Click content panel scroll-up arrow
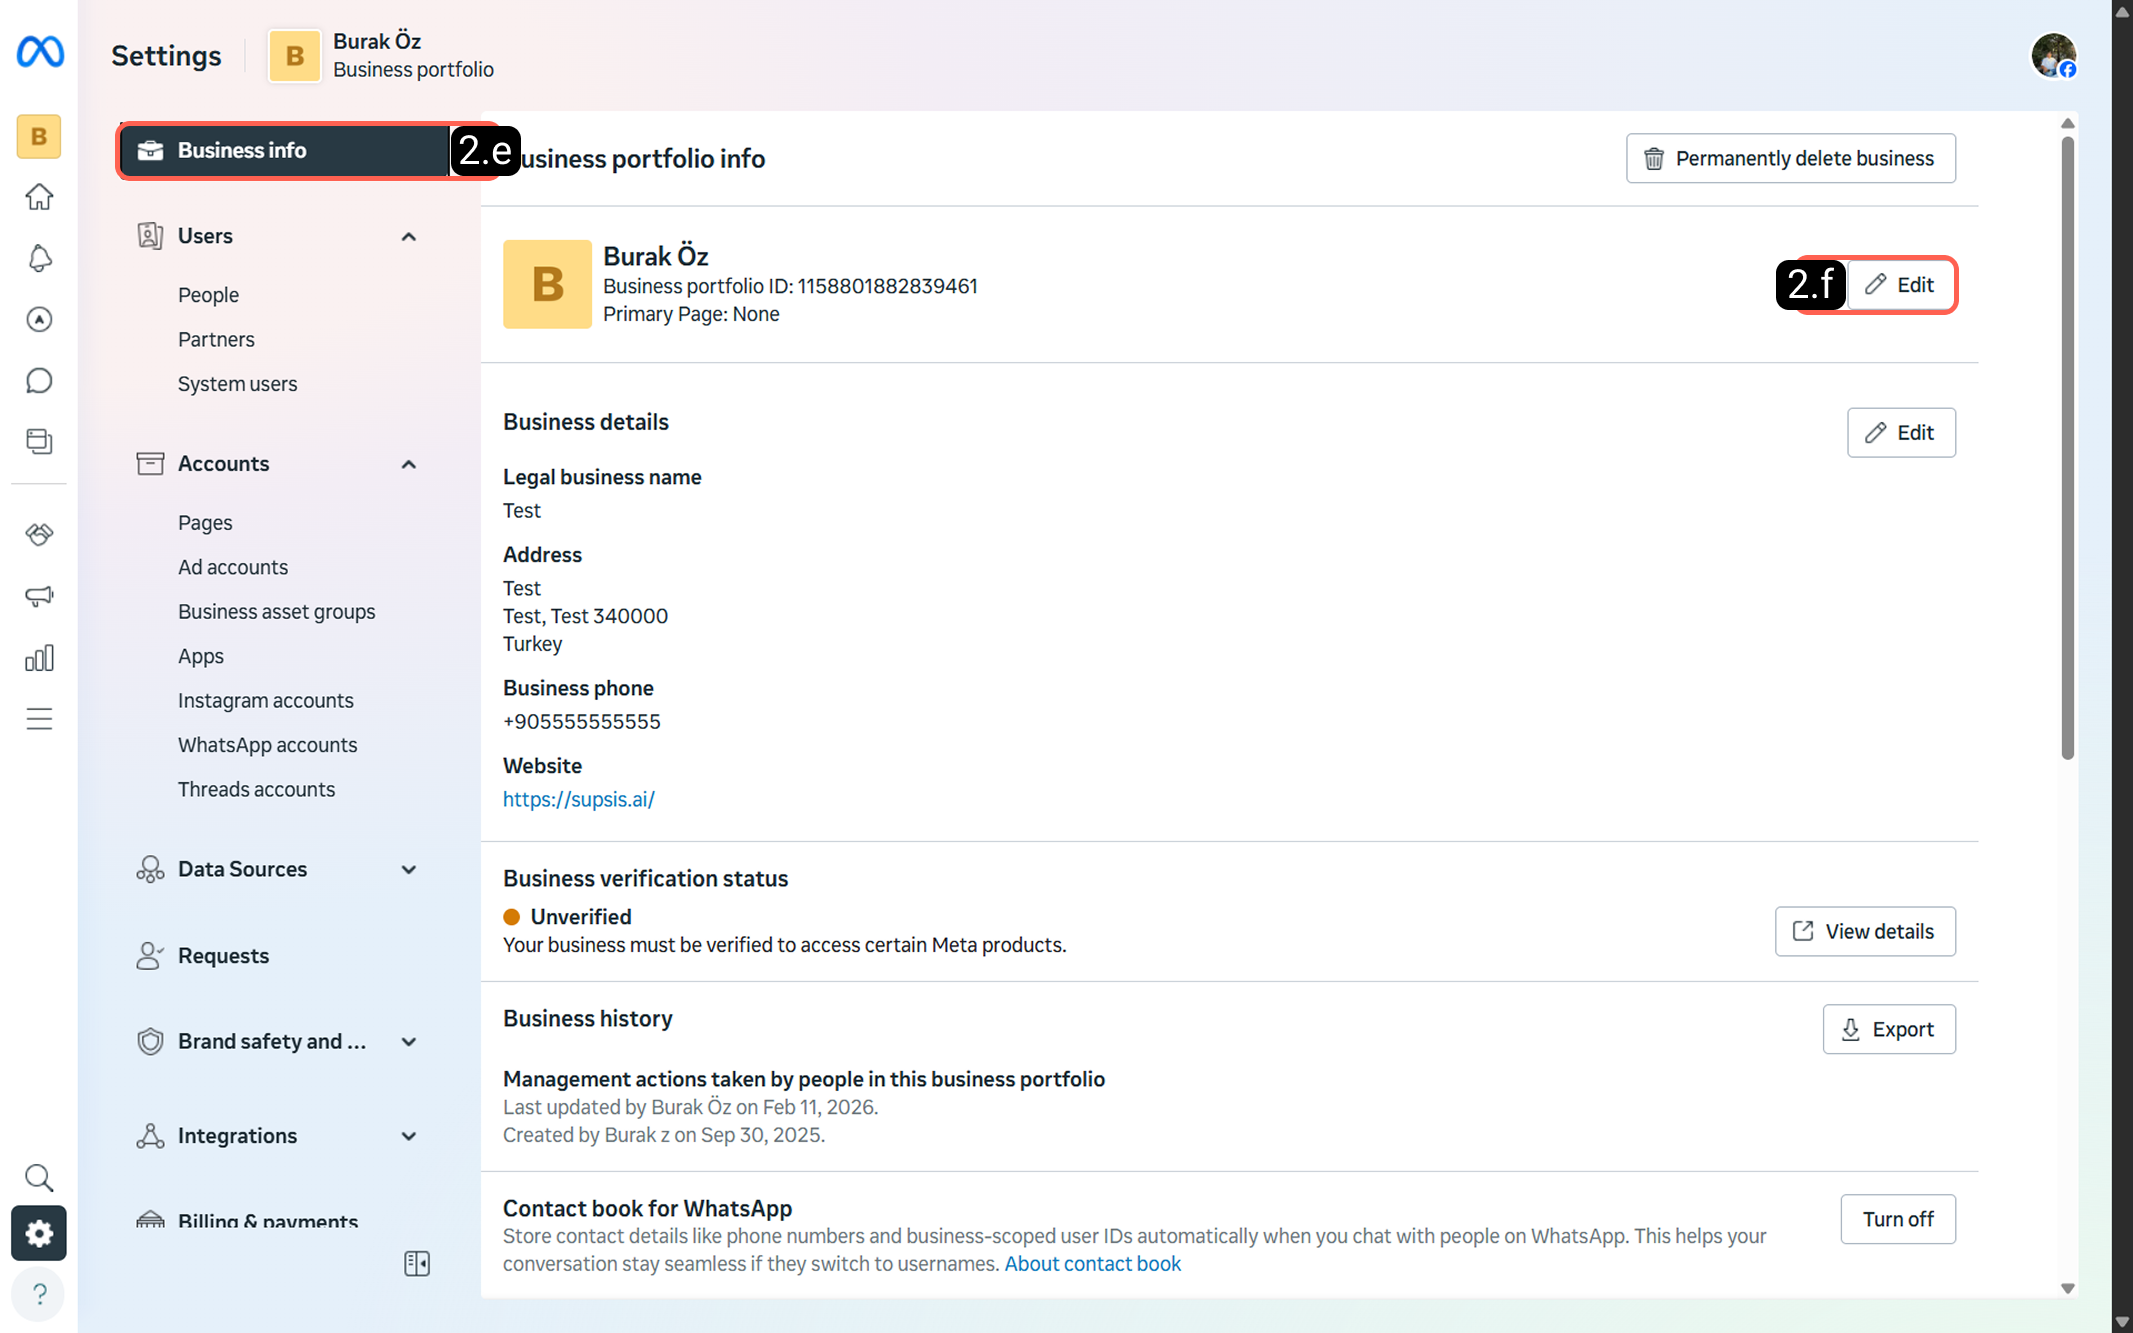2133x1333 pixels. (x=2068, y=123)
